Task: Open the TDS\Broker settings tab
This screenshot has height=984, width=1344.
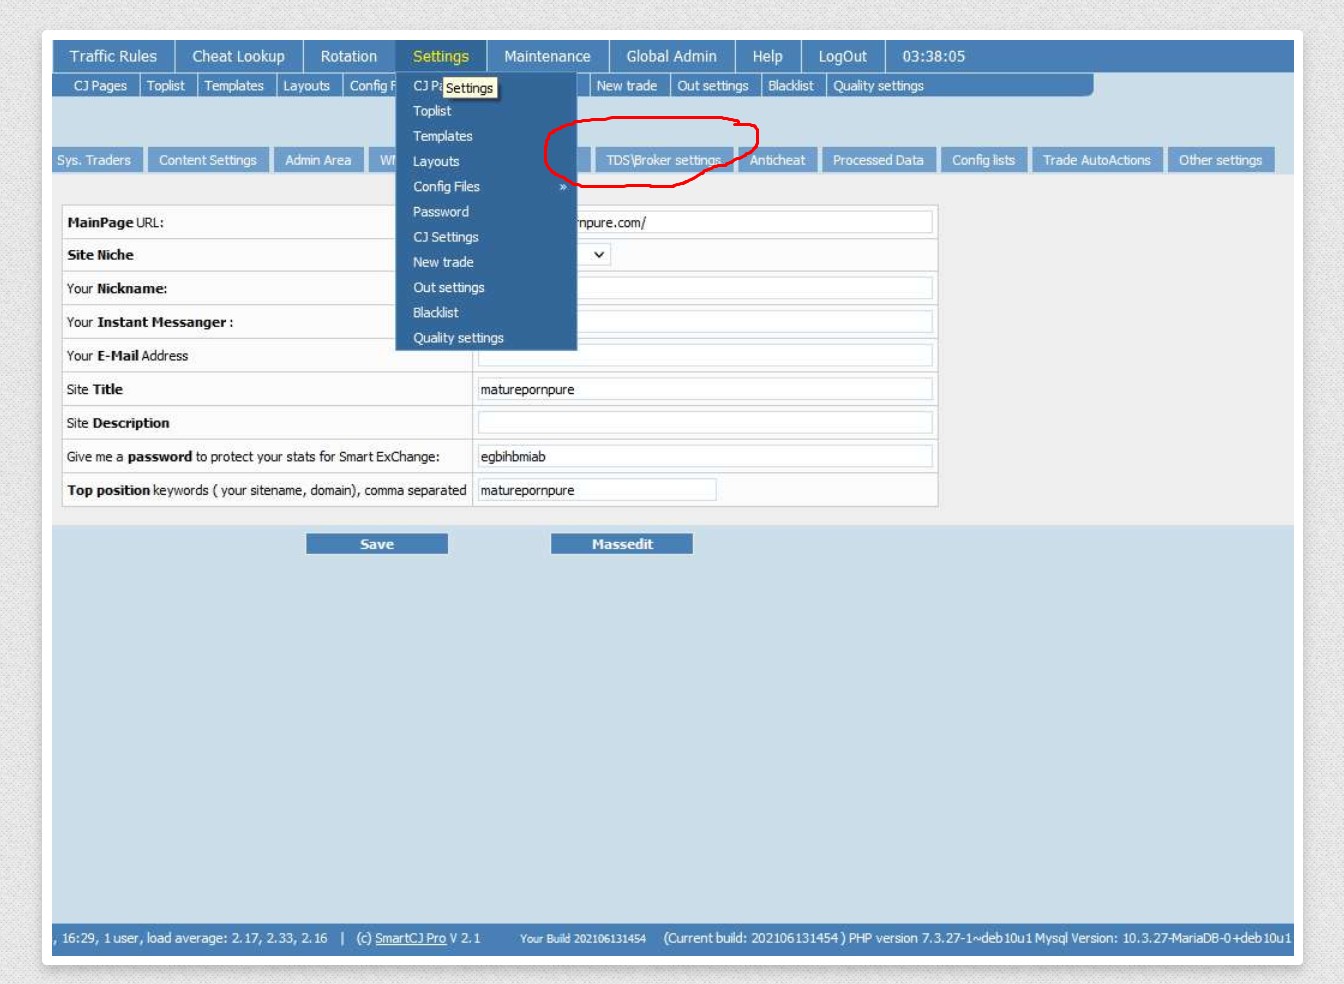Action: (664, 160)
